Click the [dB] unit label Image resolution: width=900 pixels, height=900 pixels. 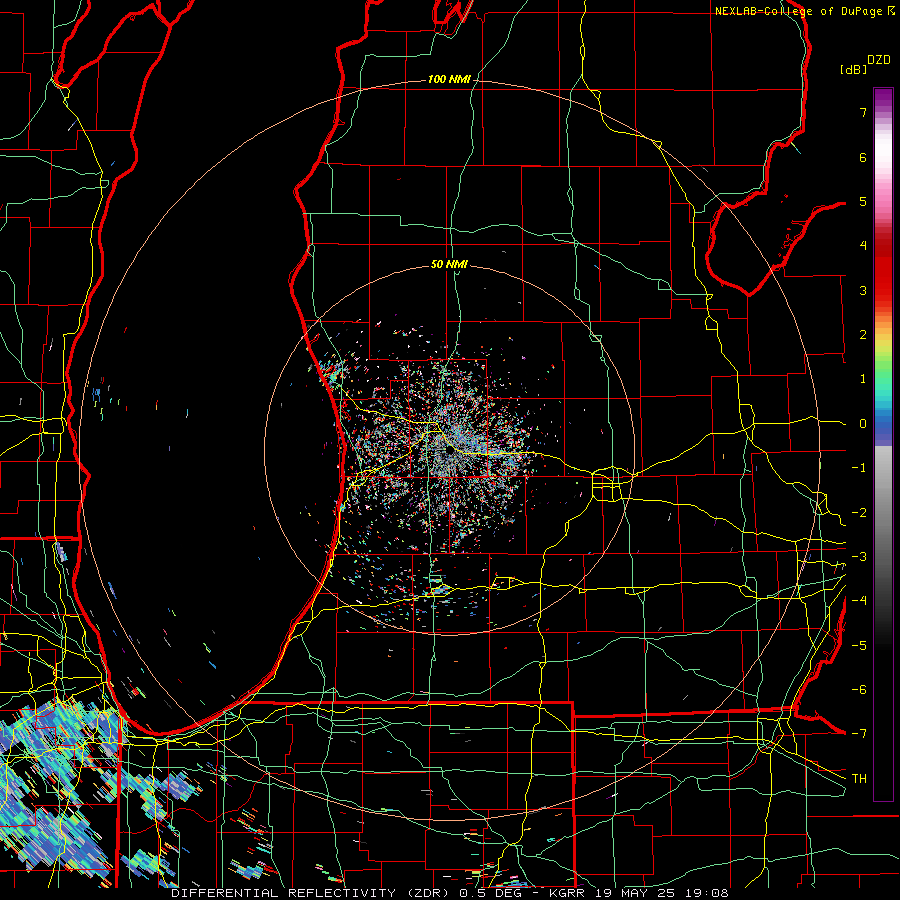pos(854,69)
